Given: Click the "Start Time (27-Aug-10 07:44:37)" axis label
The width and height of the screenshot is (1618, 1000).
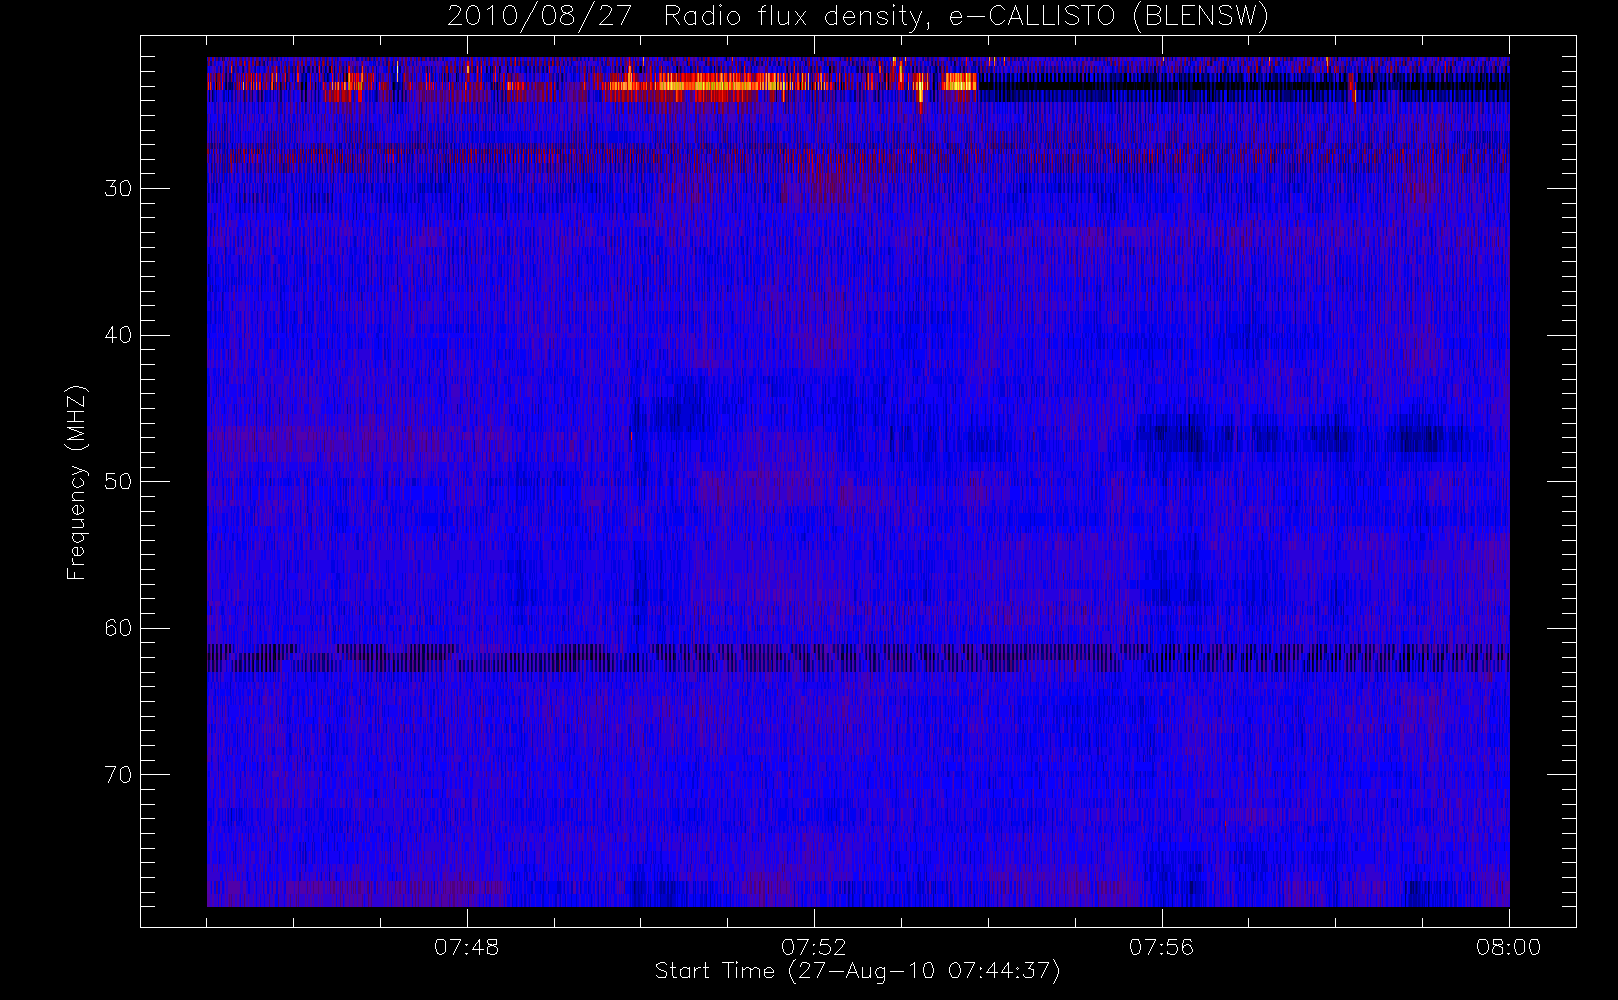Looking at the screenshot, I should tap(857, 971).
